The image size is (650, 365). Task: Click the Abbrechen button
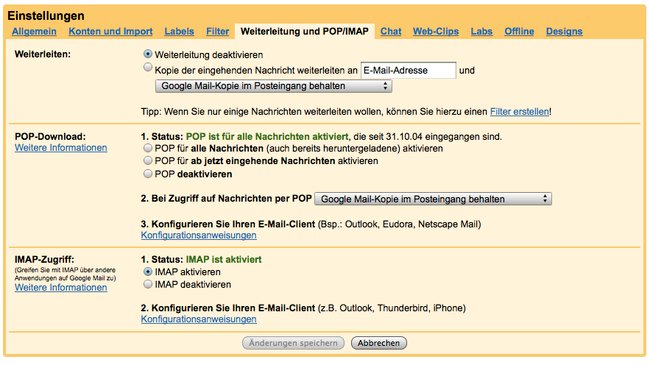pos(379,343)
